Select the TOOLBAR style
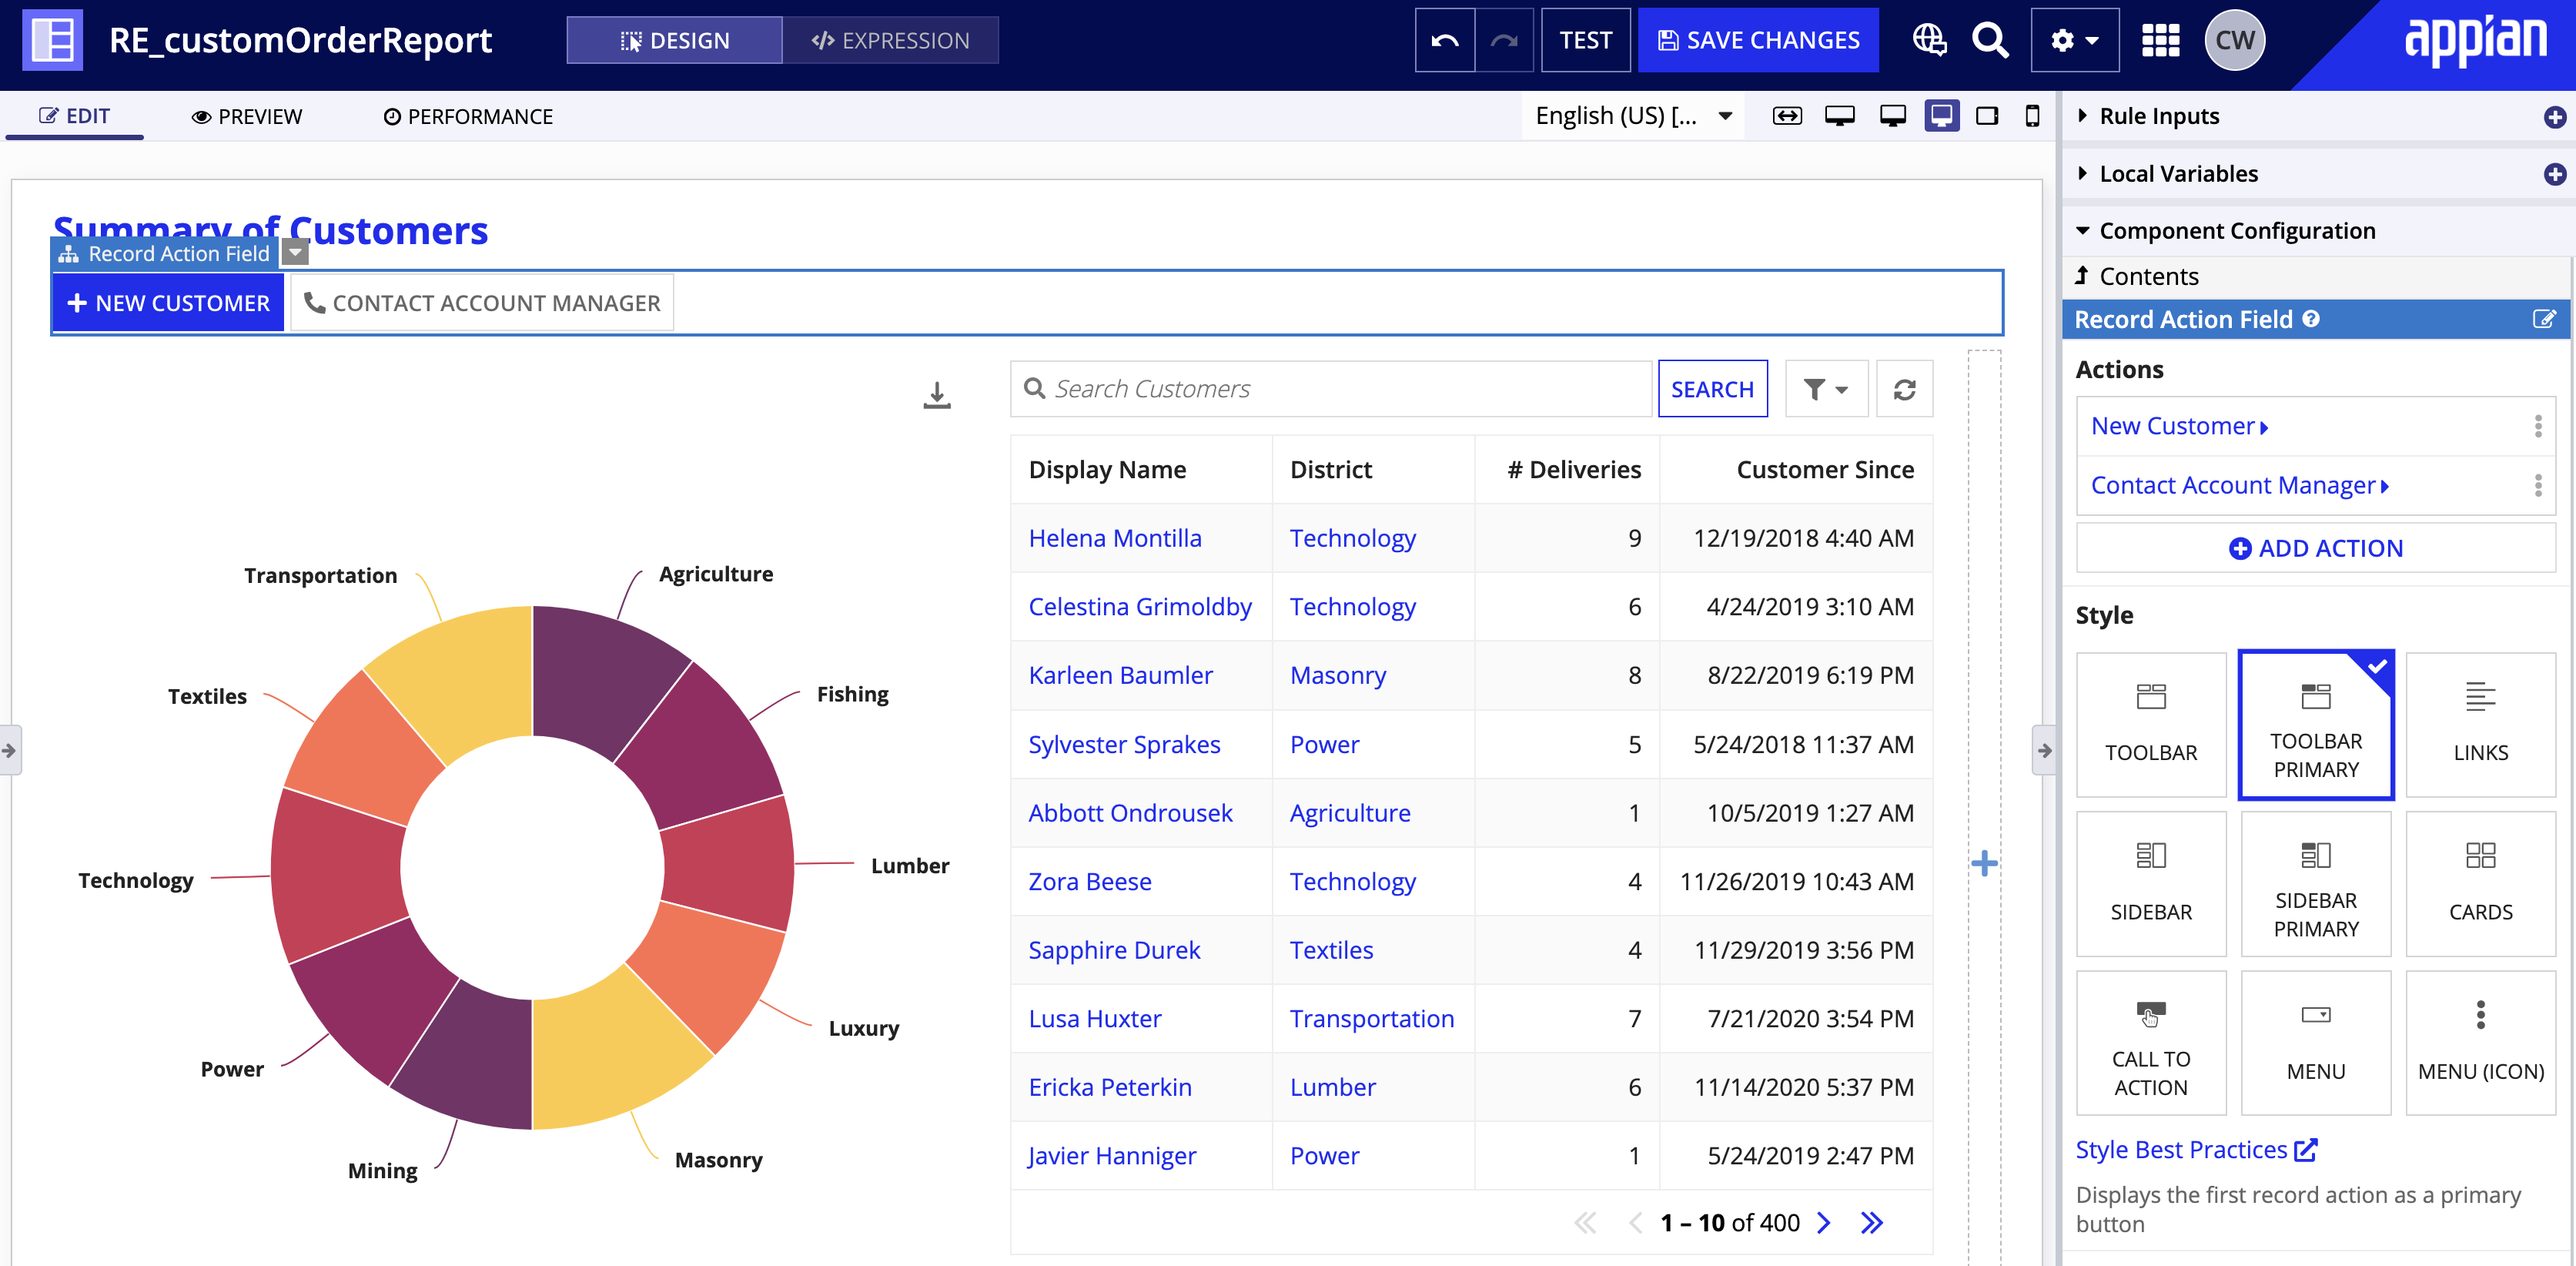The height and width of the screenshot is (1266, 2576). pos(2151,725)
